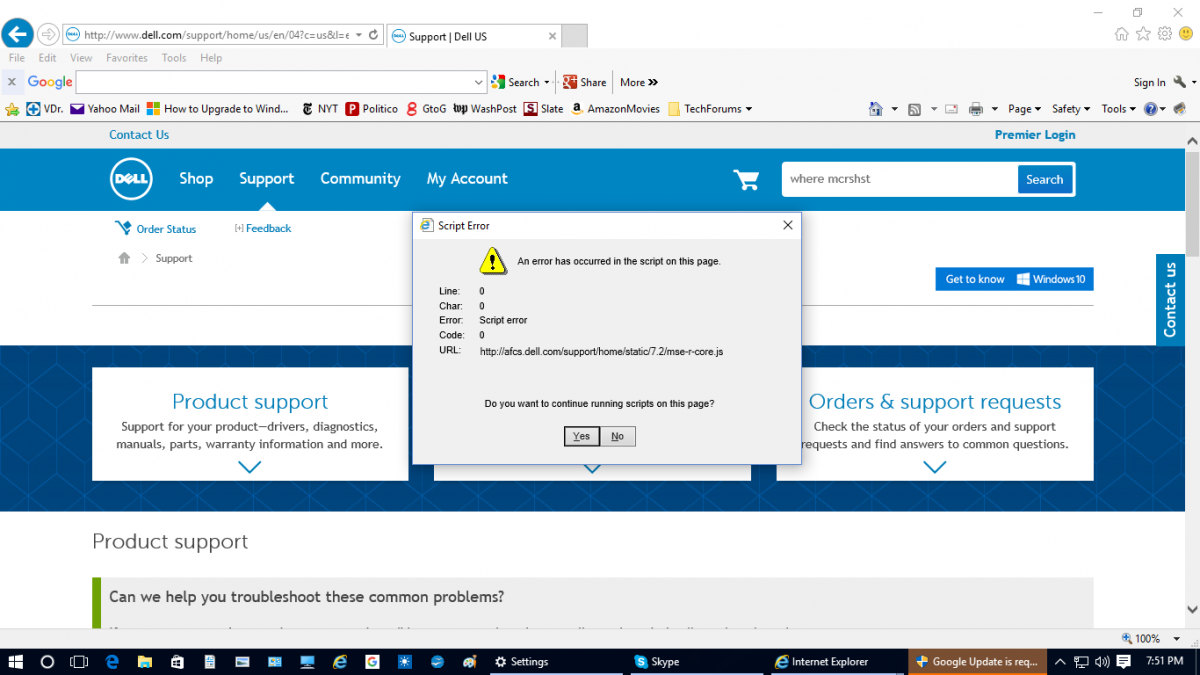Open the Shop navigation item
The height and width of the screenshot is (675, 1200).
pyautogui.click(x=196, y=179)
